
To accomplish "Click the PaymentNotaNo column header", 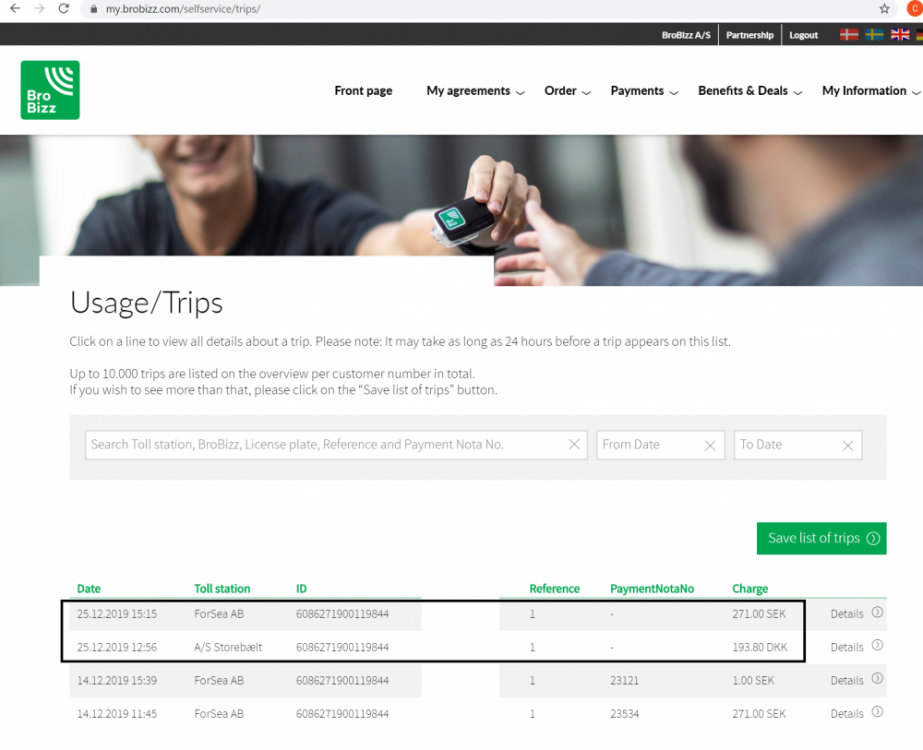I will point(652,589).
